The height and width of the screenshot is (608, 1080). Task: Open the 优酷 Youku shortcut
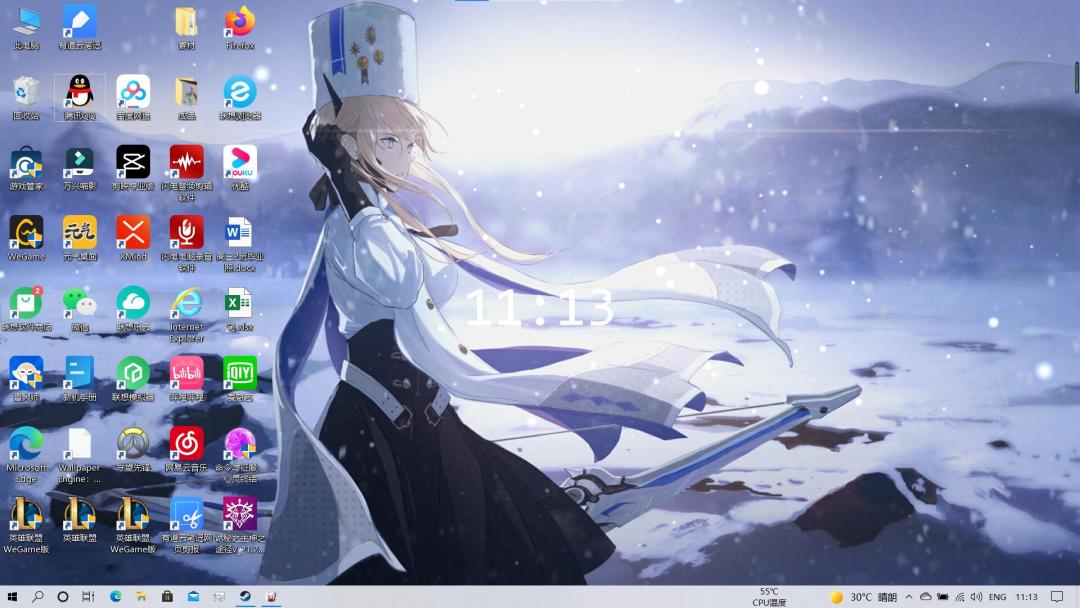(240, 168)
